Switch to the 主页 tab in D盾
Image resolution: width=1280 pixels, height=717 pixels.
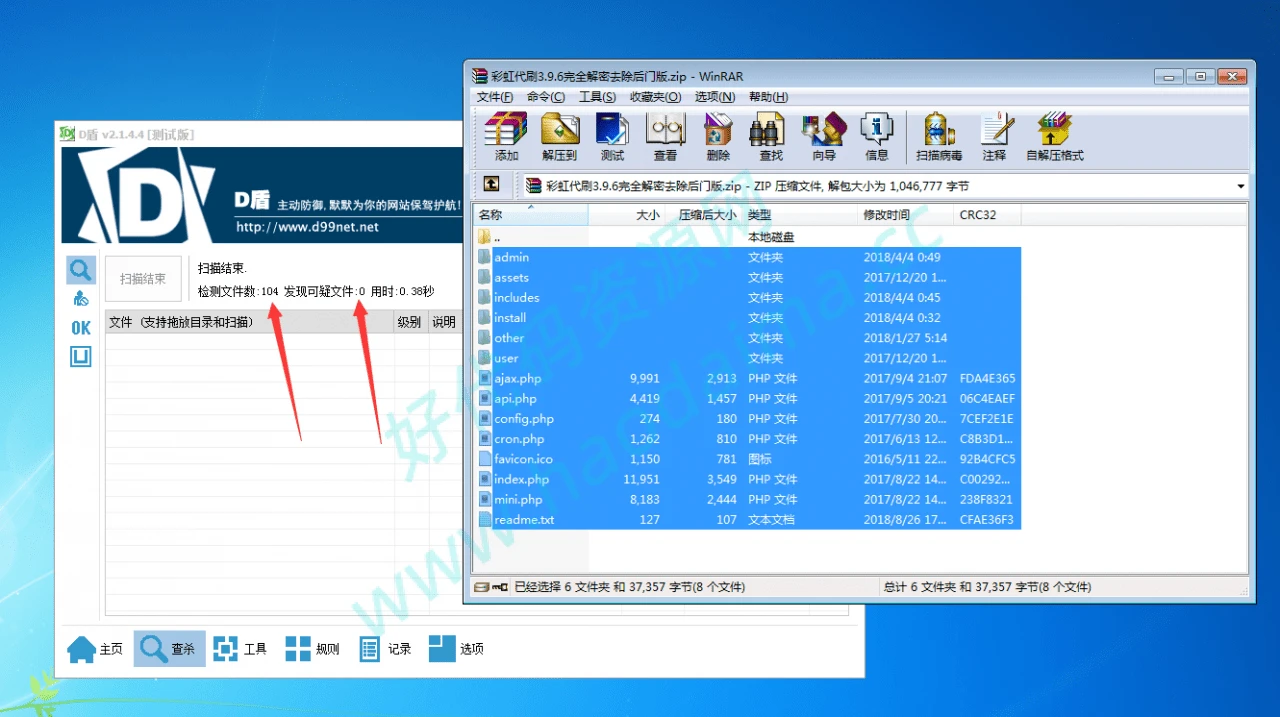pyautogui.click(x=96, y=649)
